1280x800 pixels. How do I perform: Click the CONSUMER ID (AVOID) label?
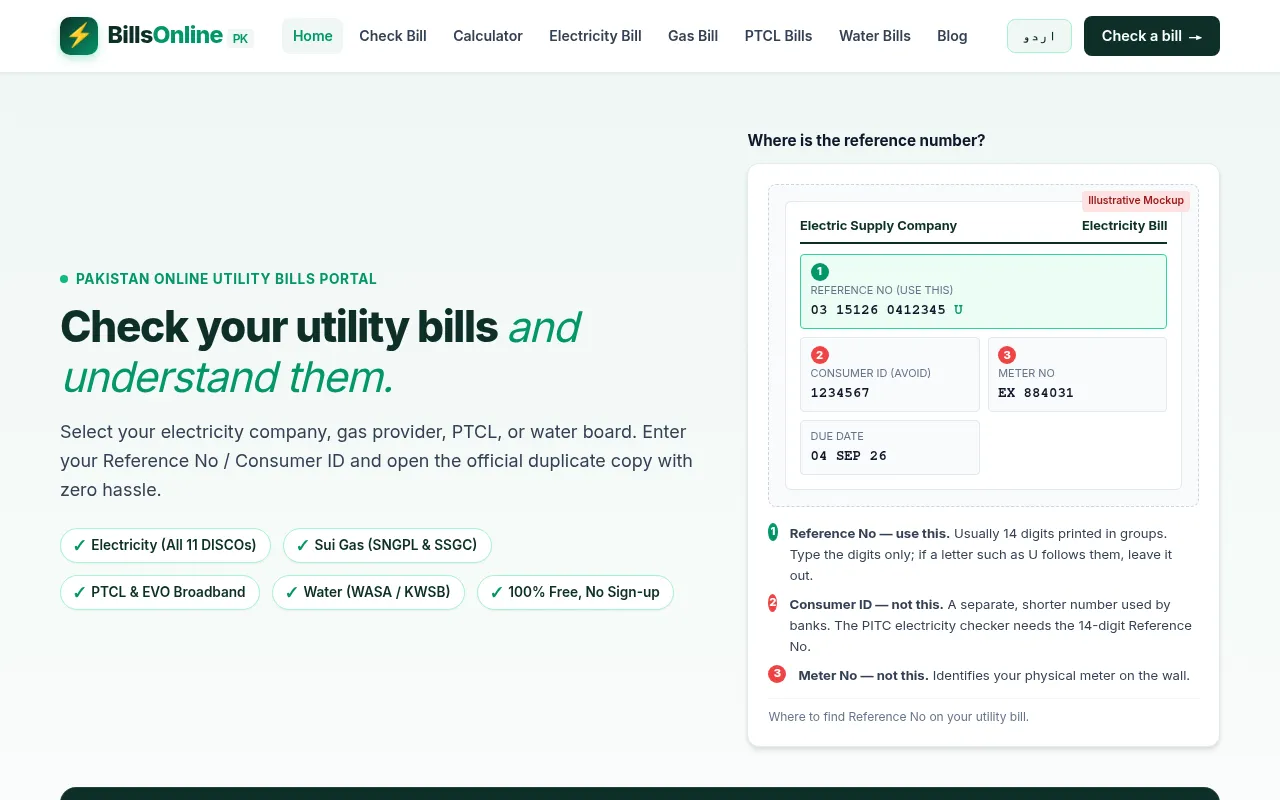(x=870, y=373)
